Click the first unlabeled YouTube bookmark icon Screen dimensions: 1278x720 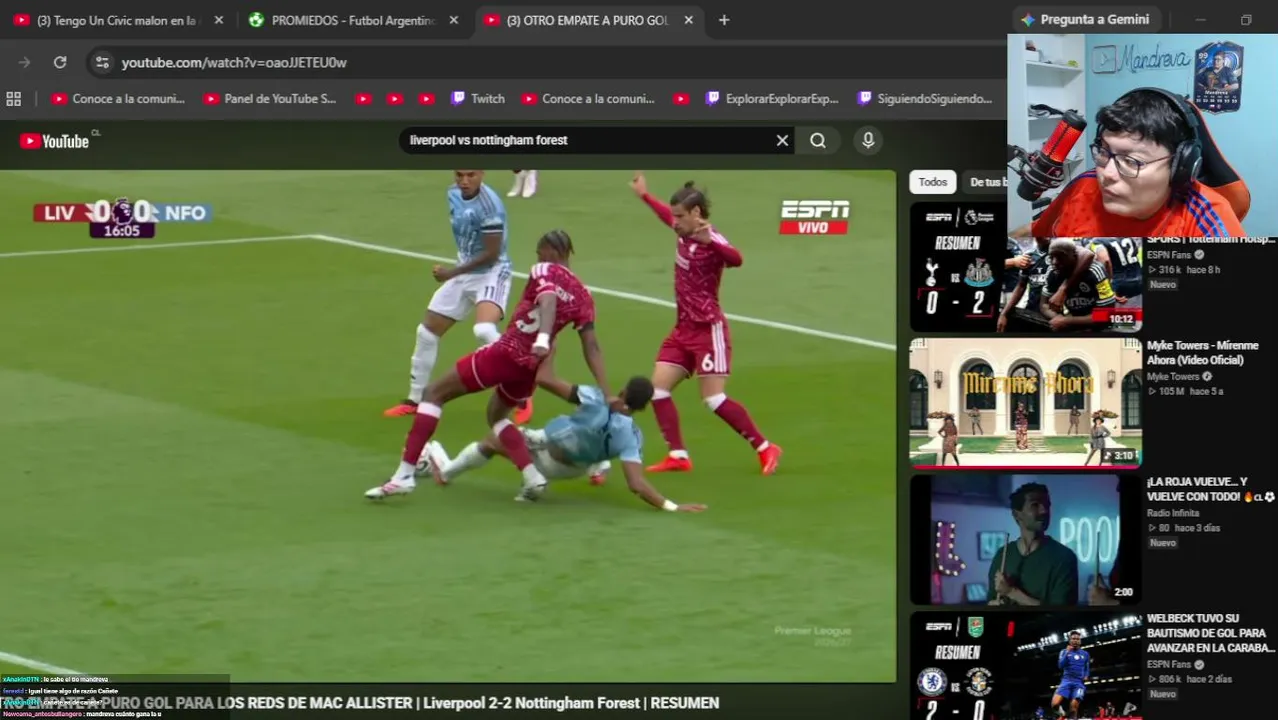click(363, 99)
